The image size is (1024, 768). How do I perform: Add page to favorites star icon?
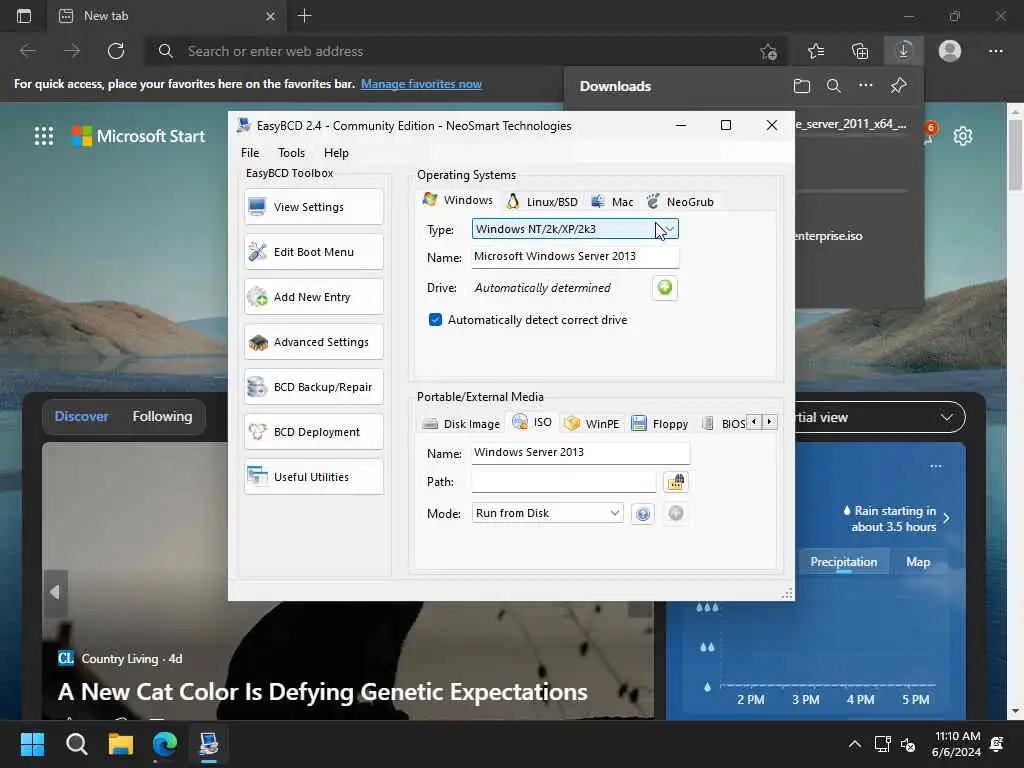pos(769,51)
